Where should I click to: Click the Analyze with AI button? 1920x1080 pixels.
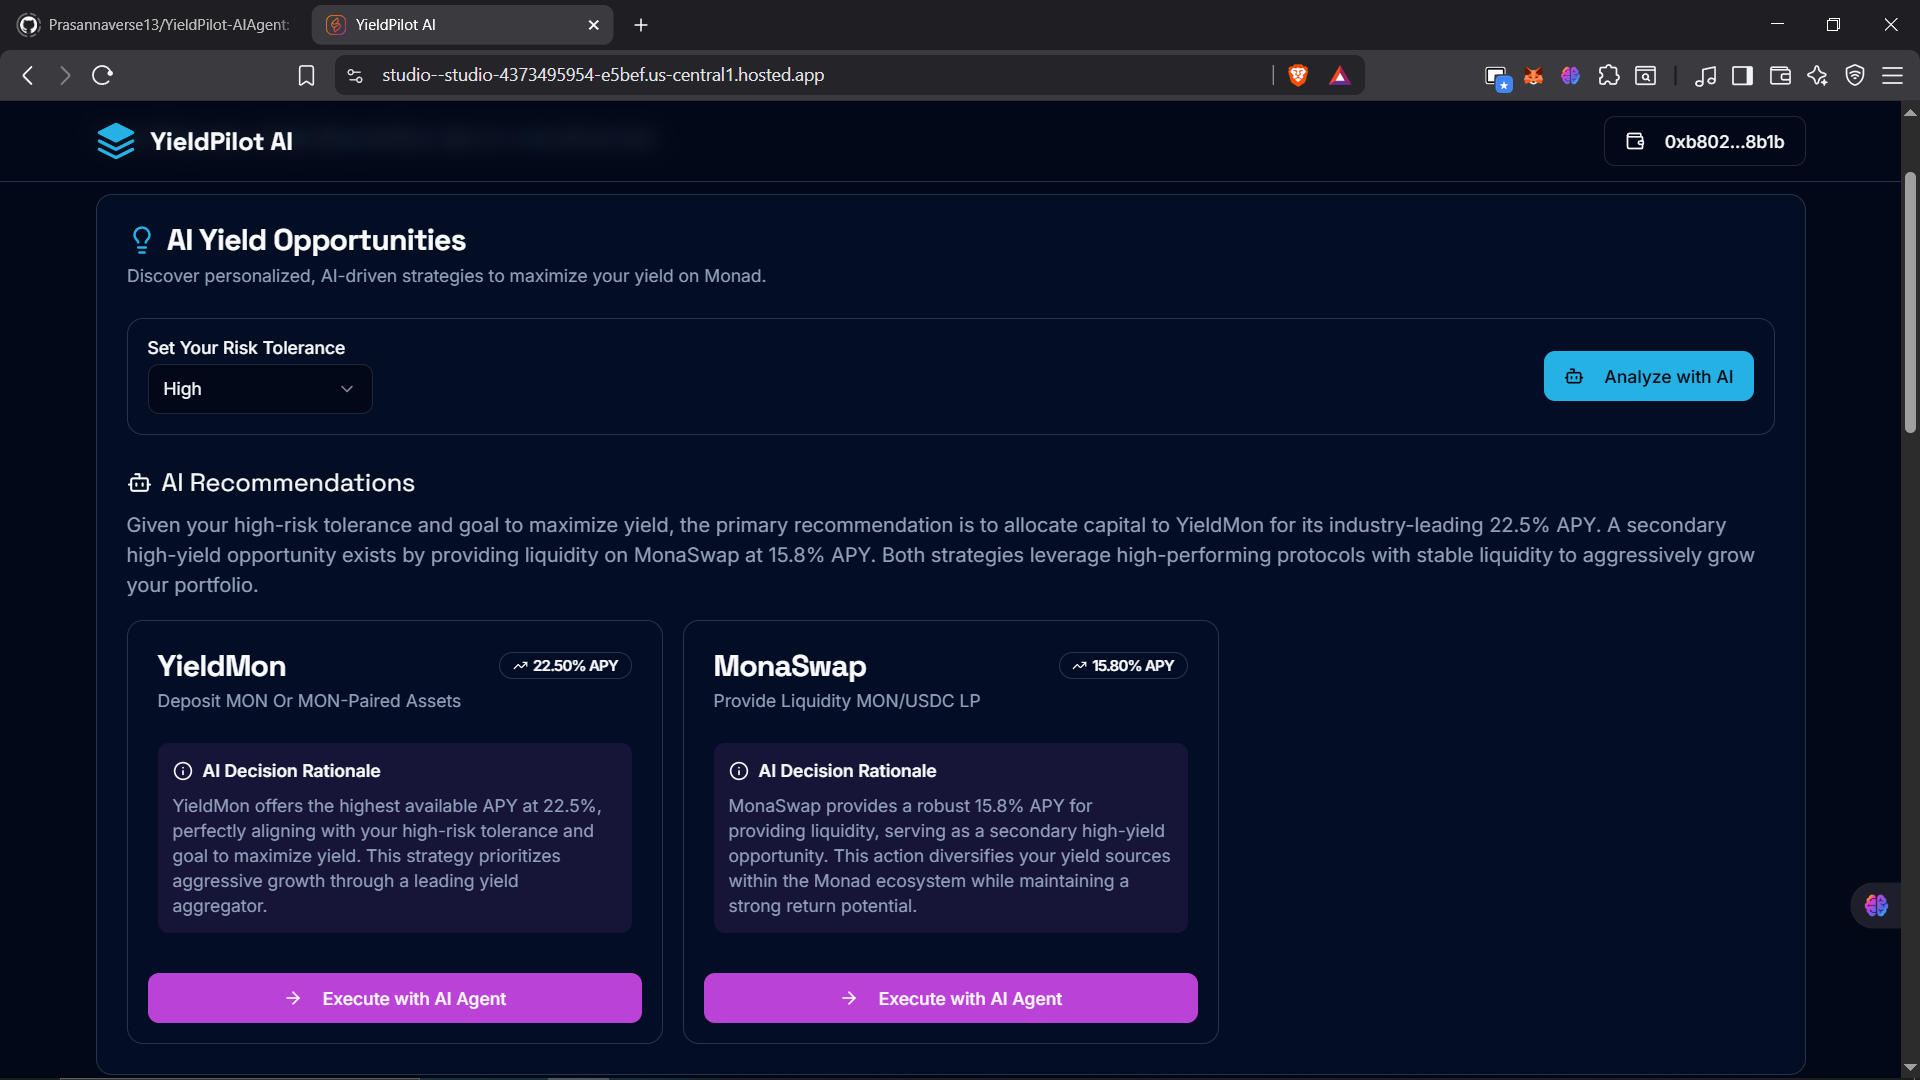tap(1648, 377)
